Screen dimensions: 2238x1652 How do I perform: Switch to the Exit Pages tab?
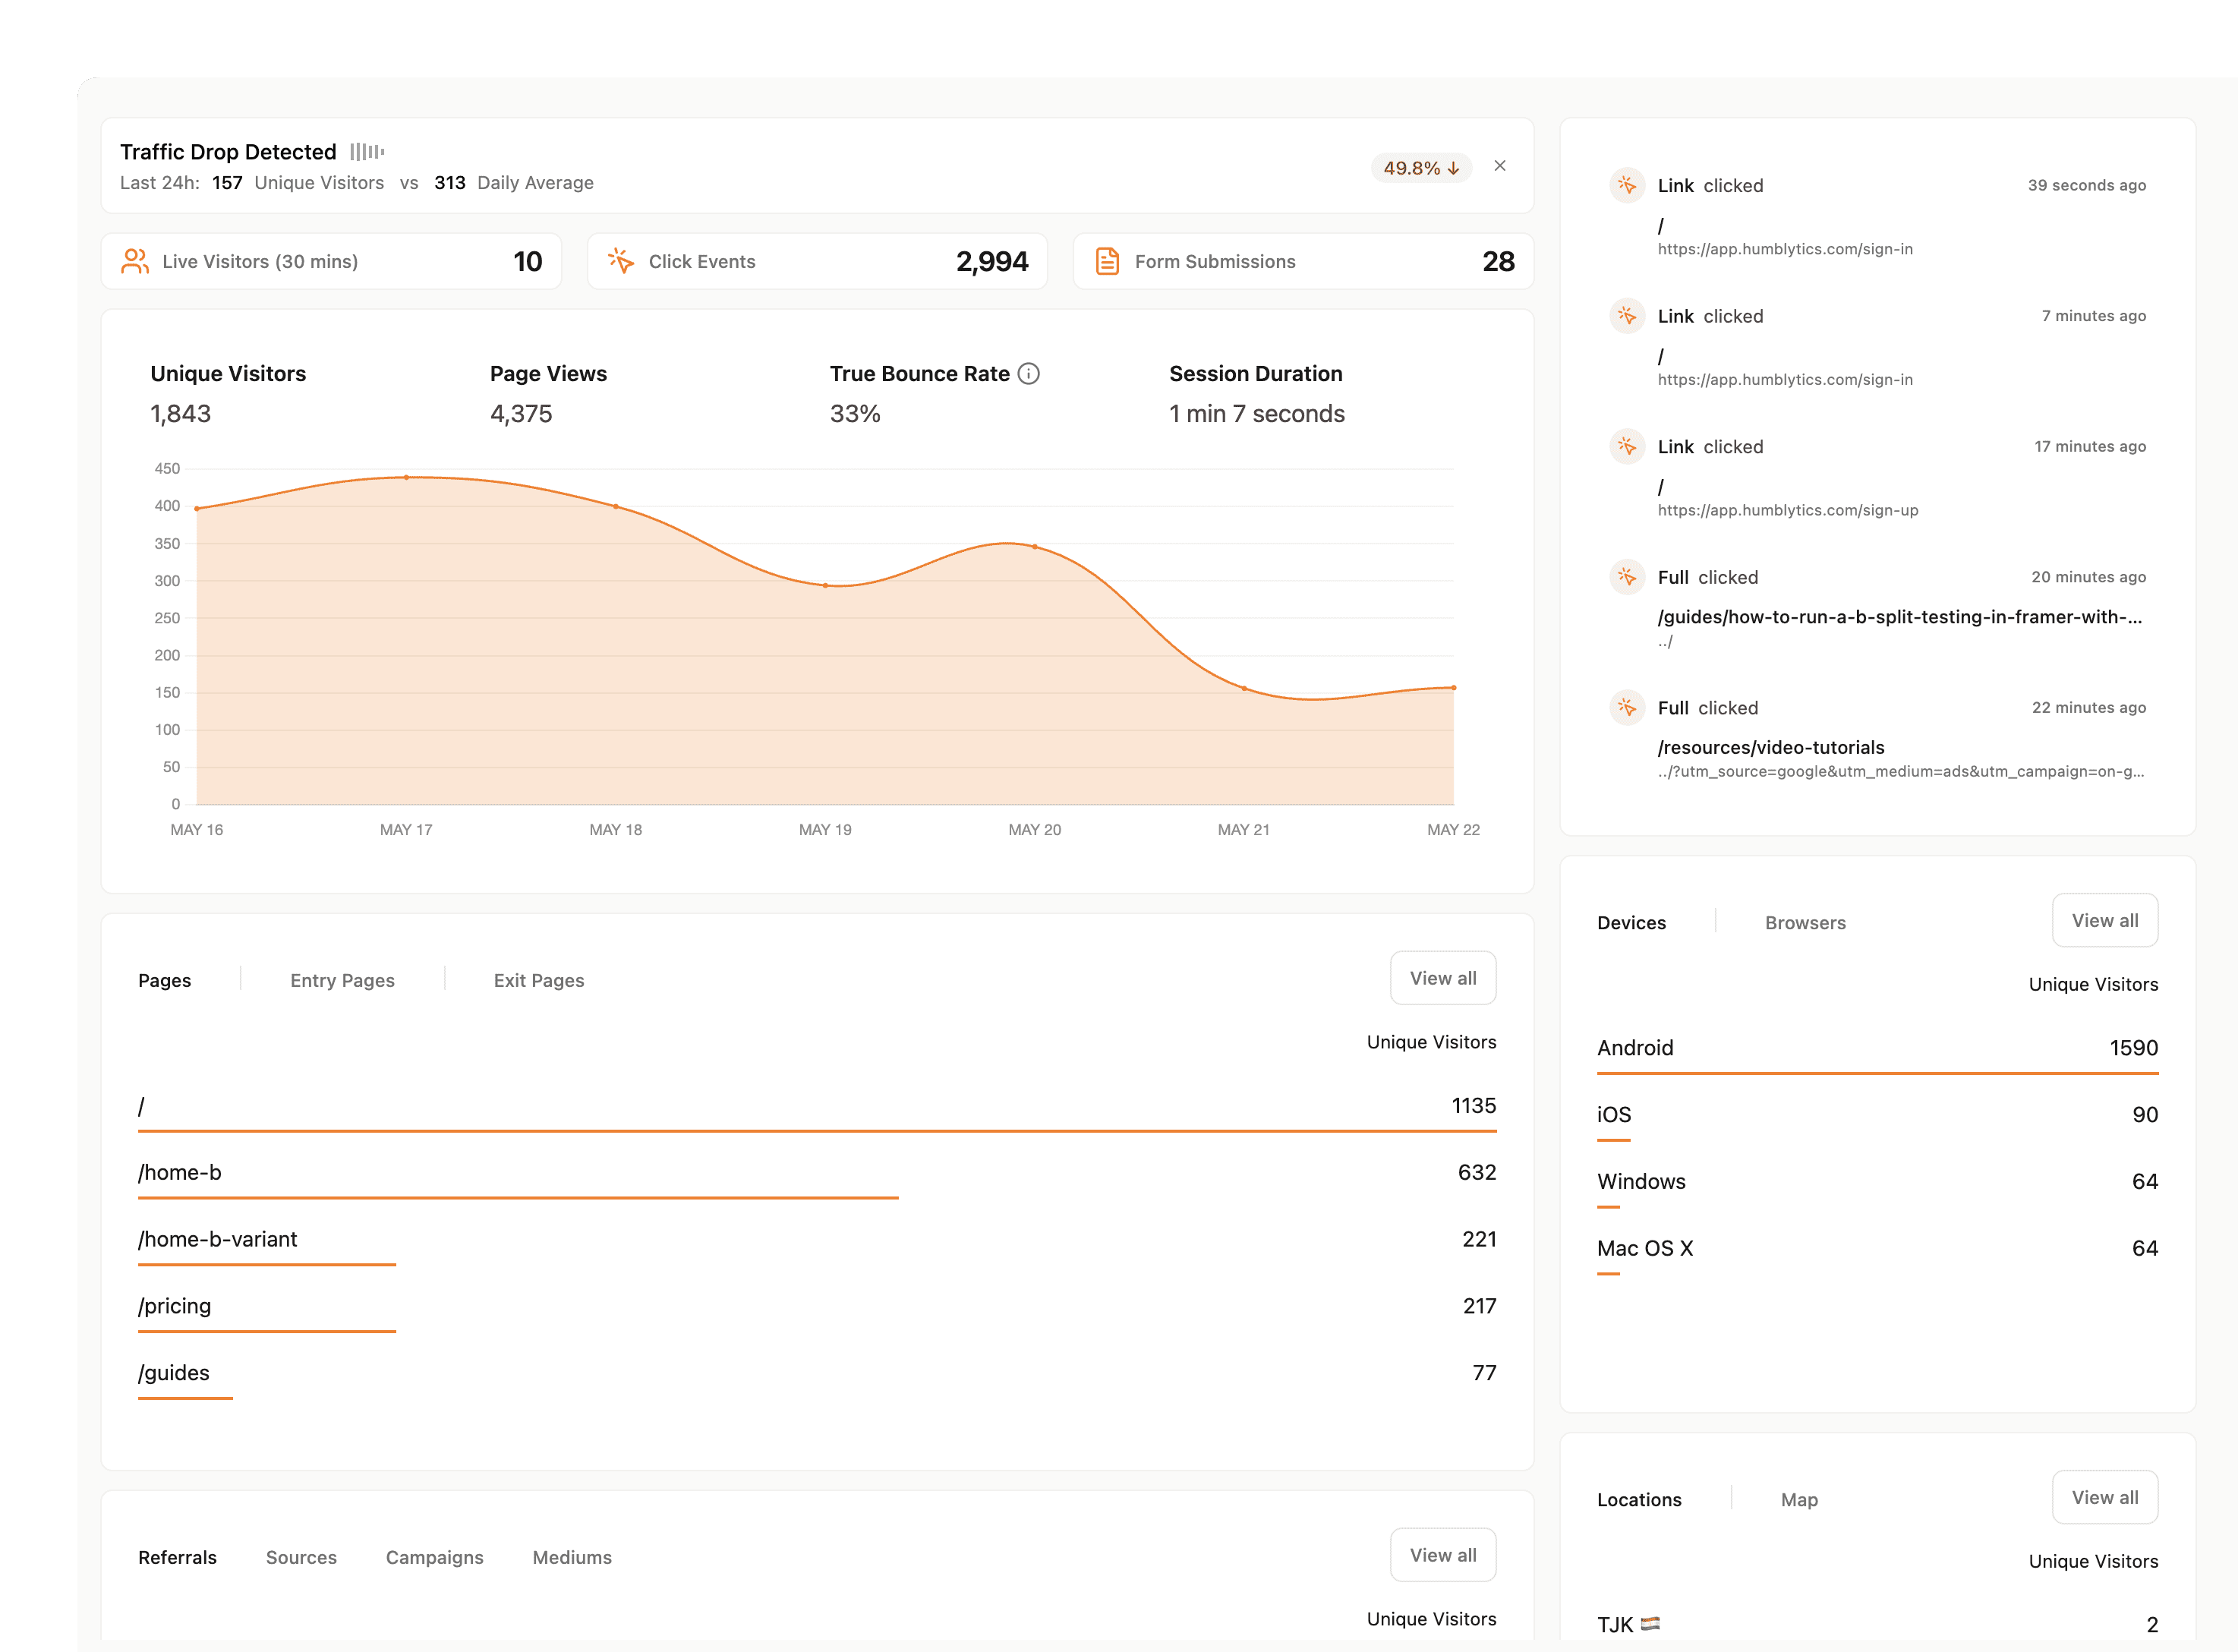click(x=539, y=980)
